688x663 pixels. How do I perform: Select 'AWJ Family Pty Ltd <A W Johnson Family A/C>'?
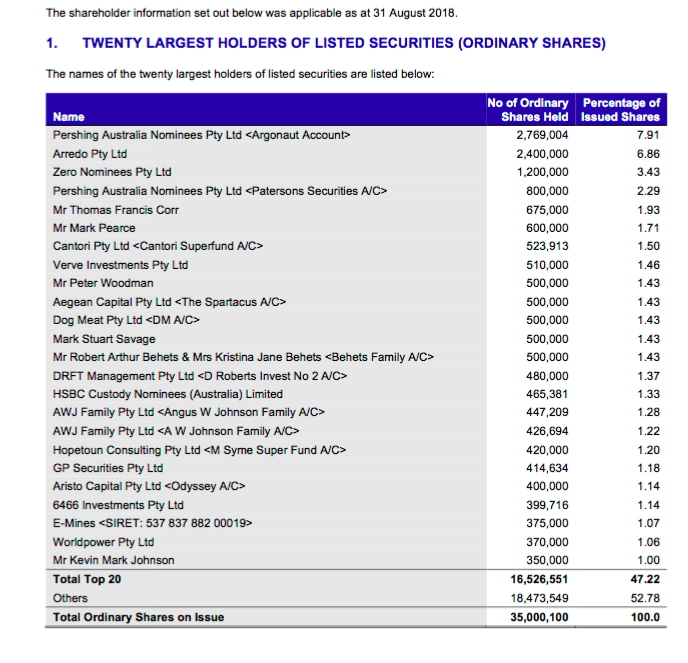[176, 431]
